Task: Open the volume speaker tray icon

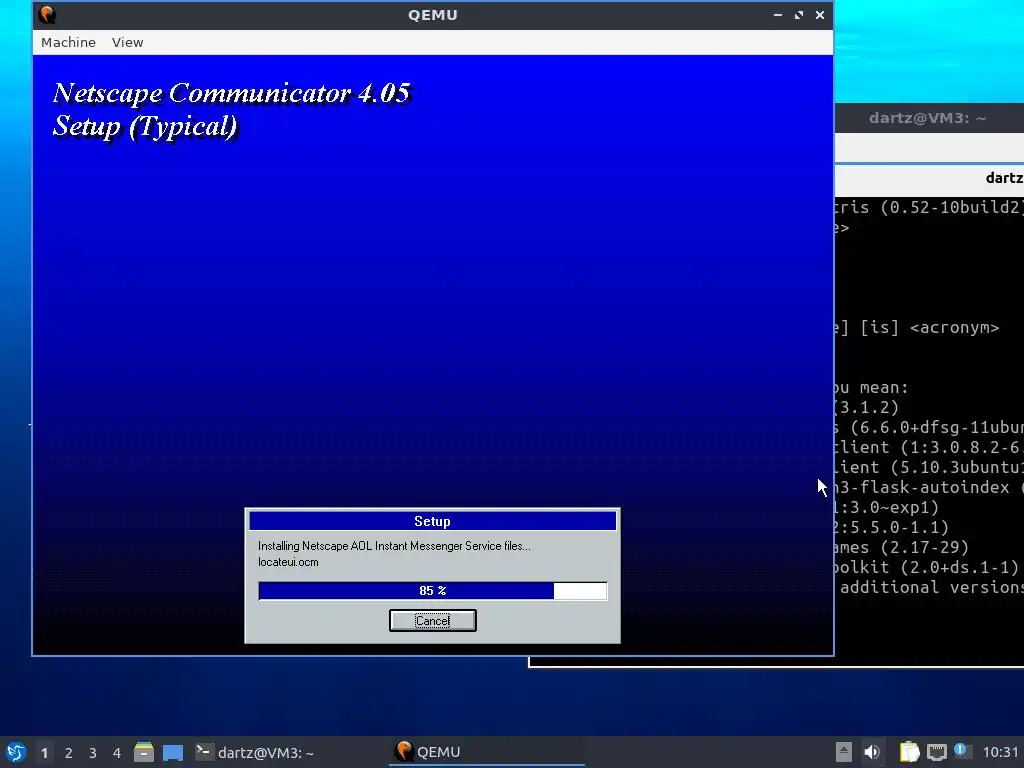Action: [x=871, y=752]
